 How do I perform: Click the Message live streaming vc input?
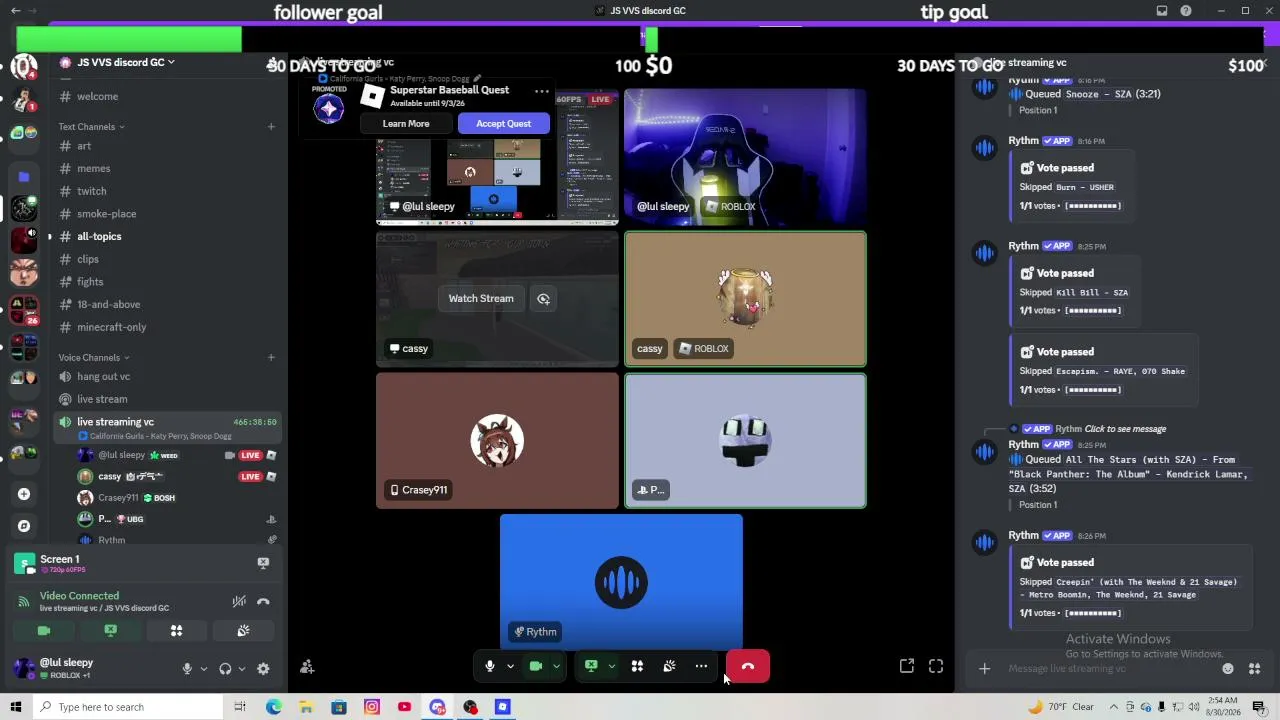(1110, 669)
